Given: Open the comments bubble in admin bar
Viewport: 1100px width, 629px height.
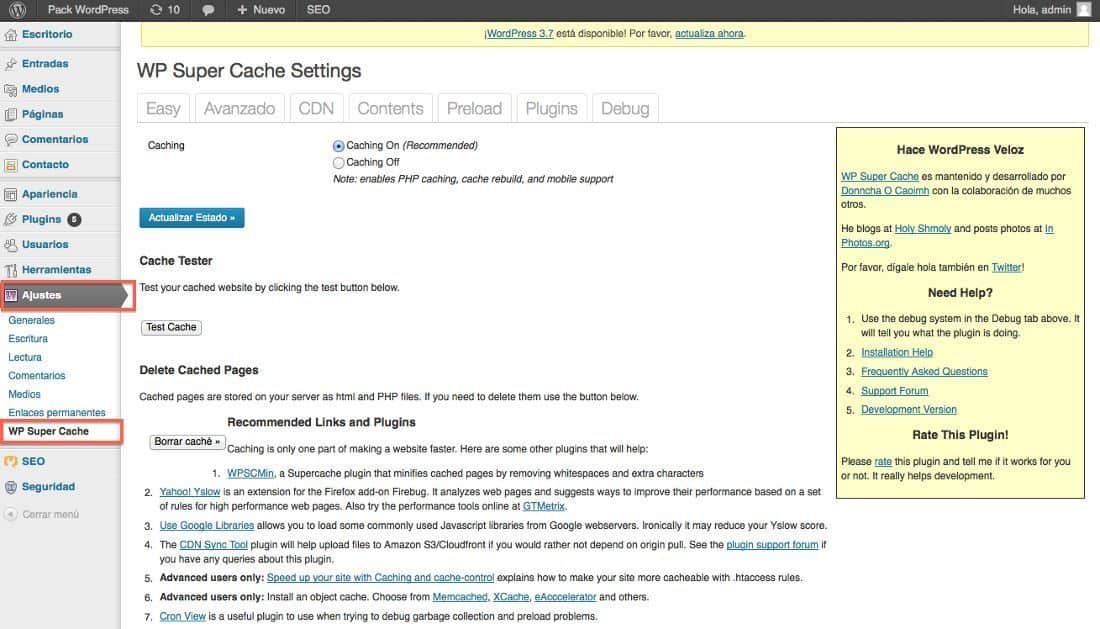Looking at the screenshot, I should click(x=208, y=10).
